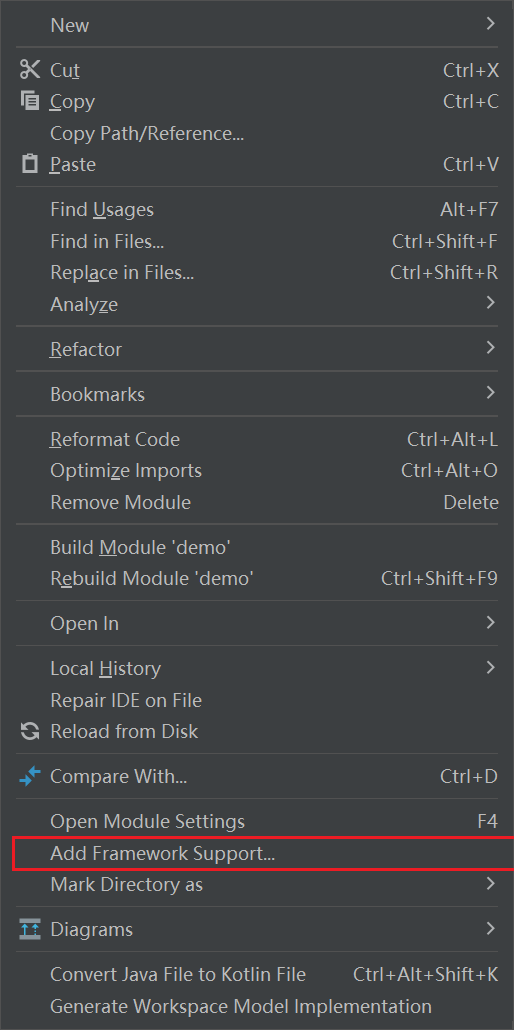Screen dimensions: 514x1030
Task: Click the Copy pages icon
Action: pyautogui.click(x=30, y=101)
